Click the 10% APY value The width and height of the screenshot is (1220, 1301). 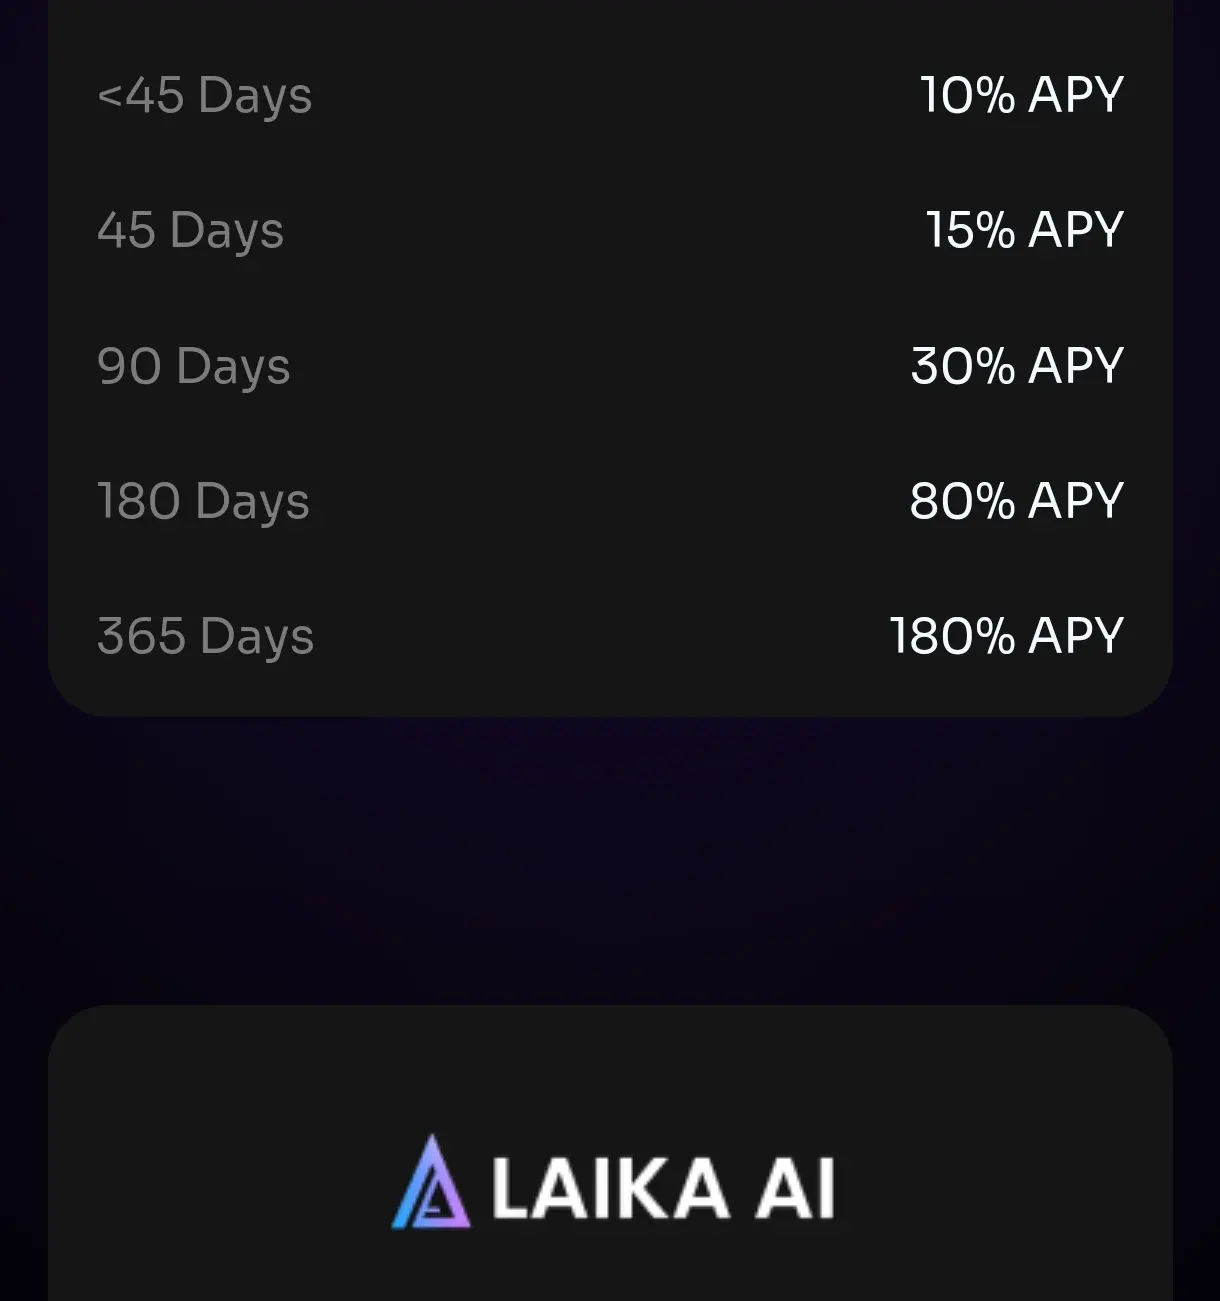click(x=1022, y=95)
